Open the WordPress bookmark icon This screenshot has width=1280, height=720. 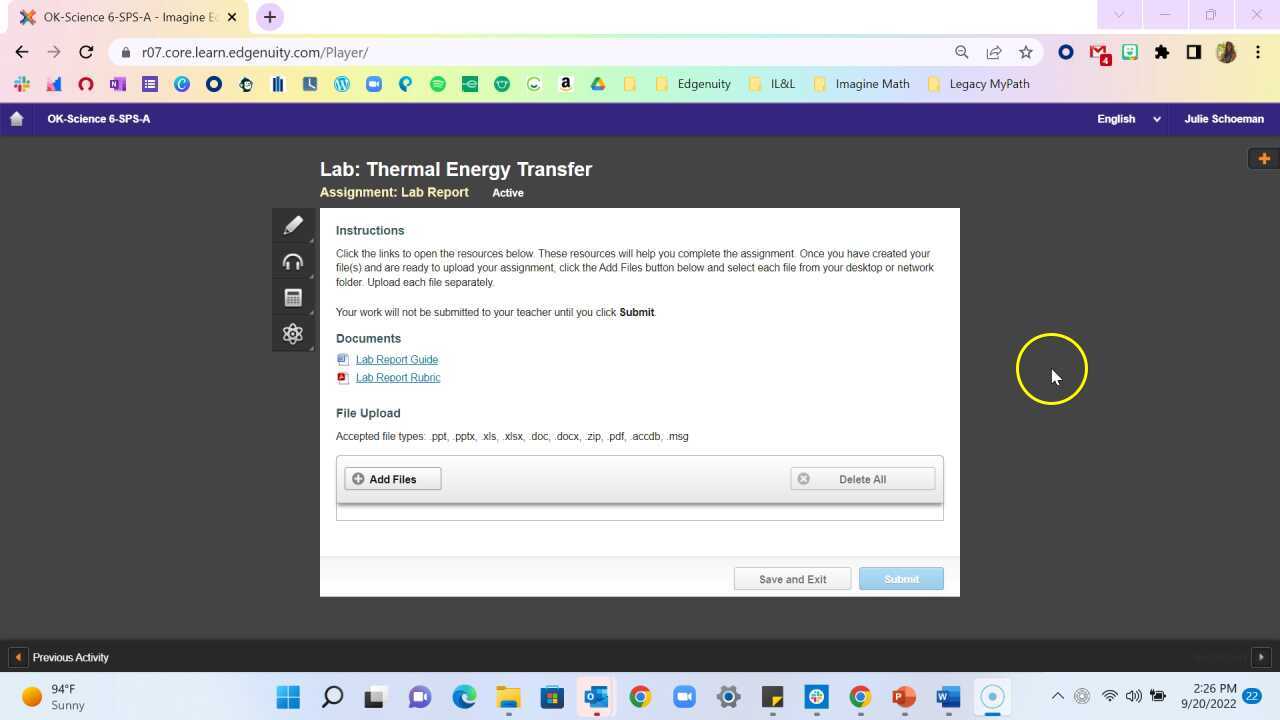pyautogui.click(x=342, y=84)
